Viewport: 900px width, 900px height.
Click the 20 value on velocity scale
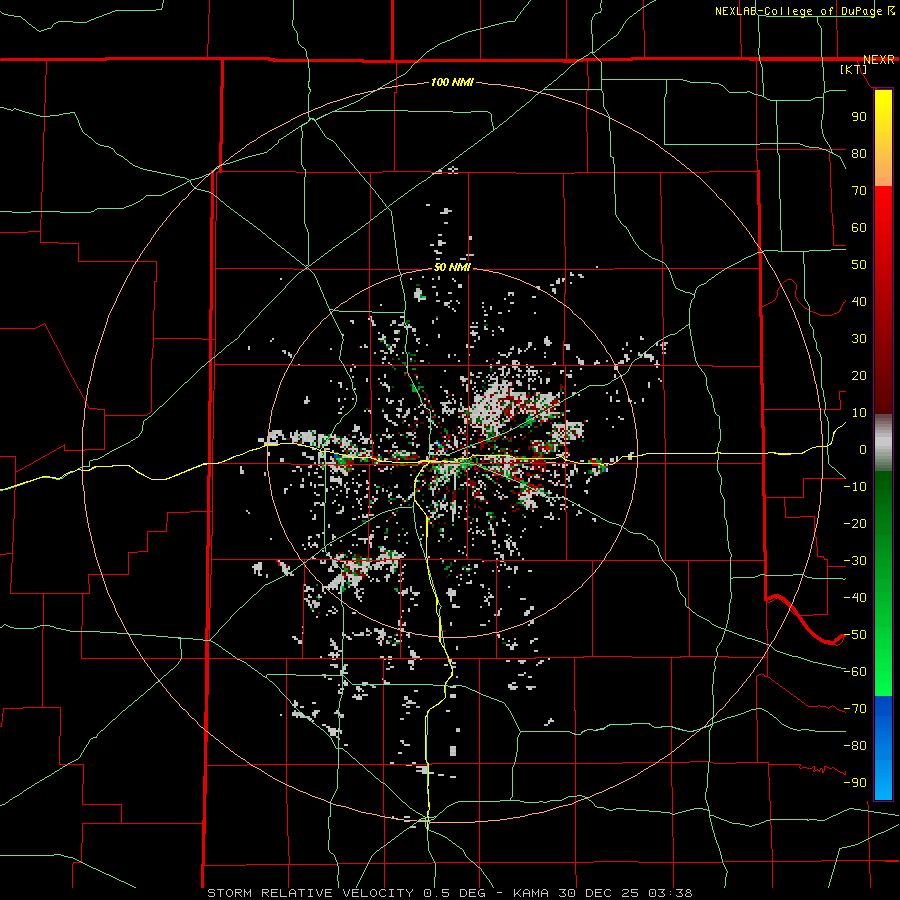click(x=859, y=376)
